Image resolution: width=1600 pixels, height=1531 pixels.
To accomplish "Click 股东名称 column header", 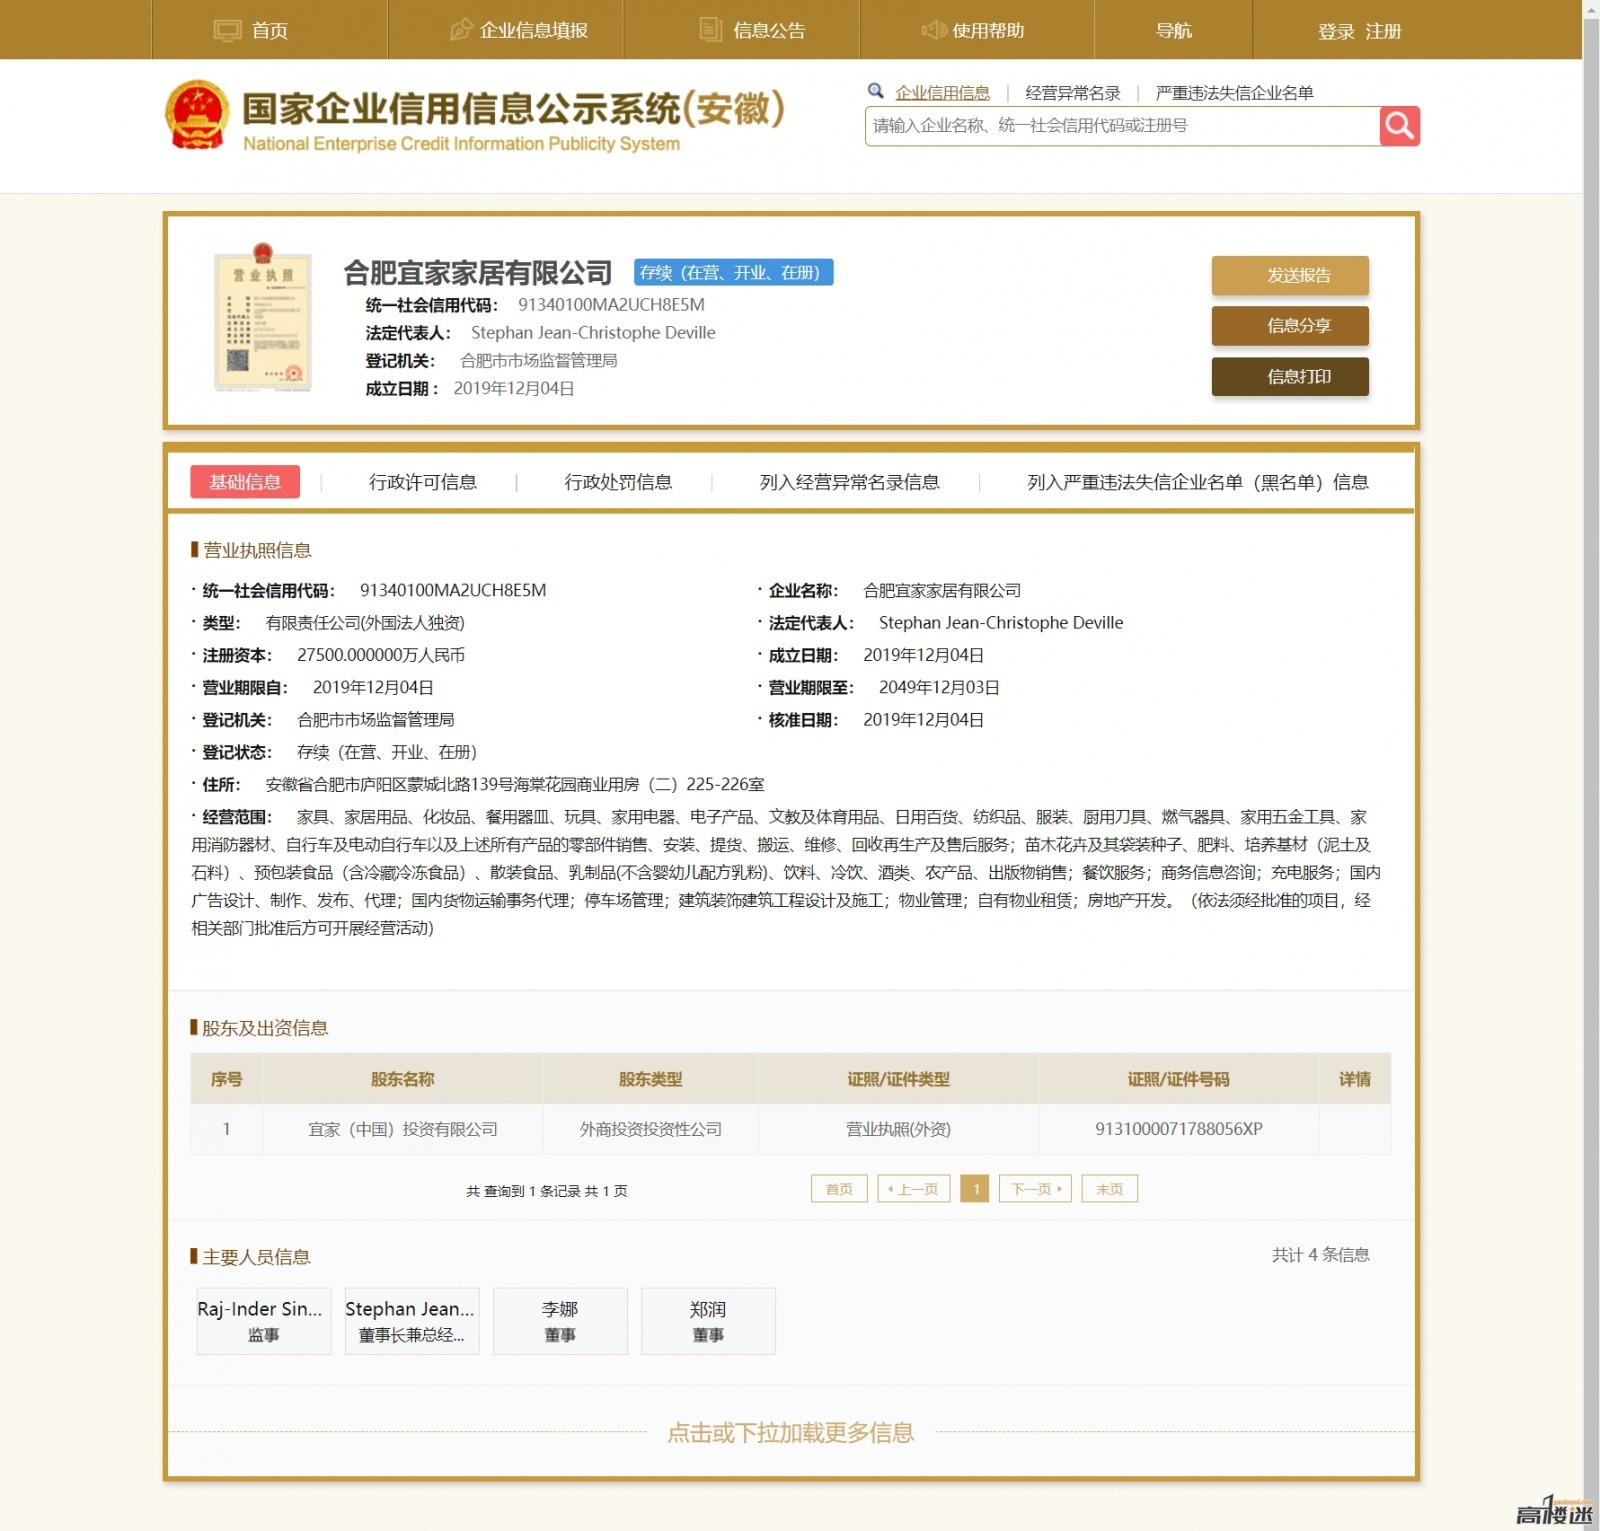I will [x=403, y=1079].
